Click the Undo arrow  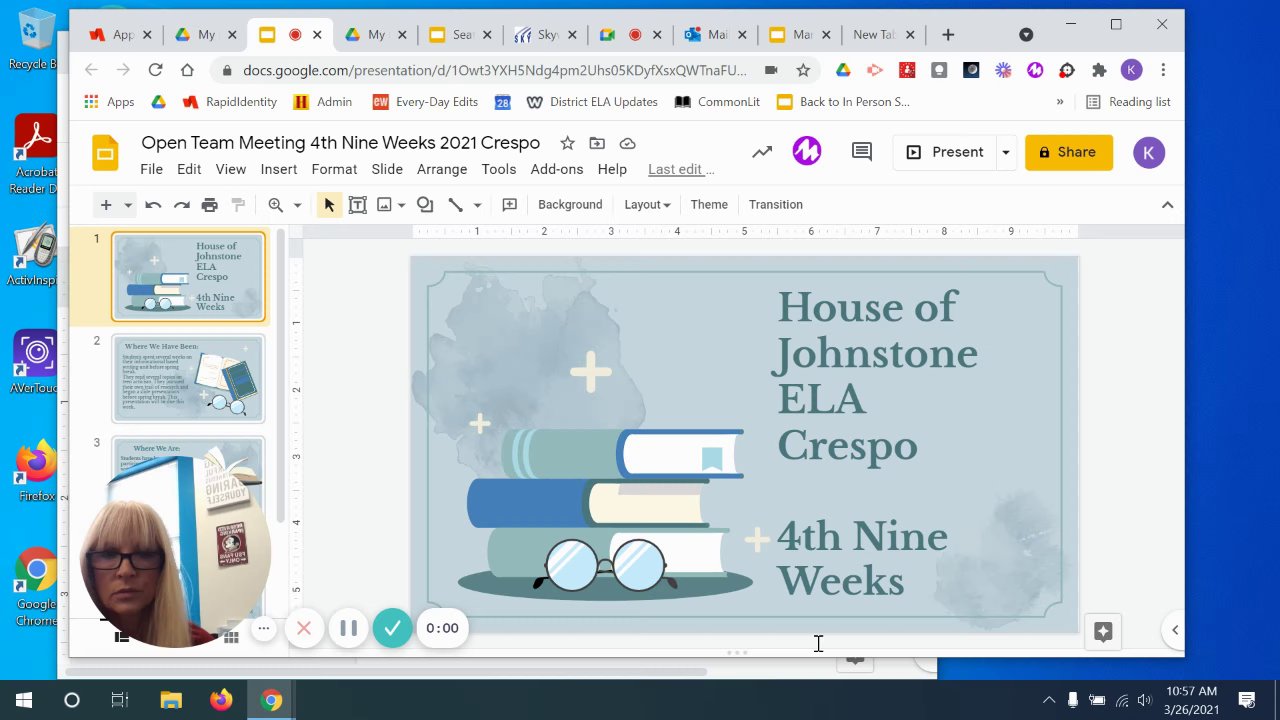pyautogui.click(x=153, y=205)
